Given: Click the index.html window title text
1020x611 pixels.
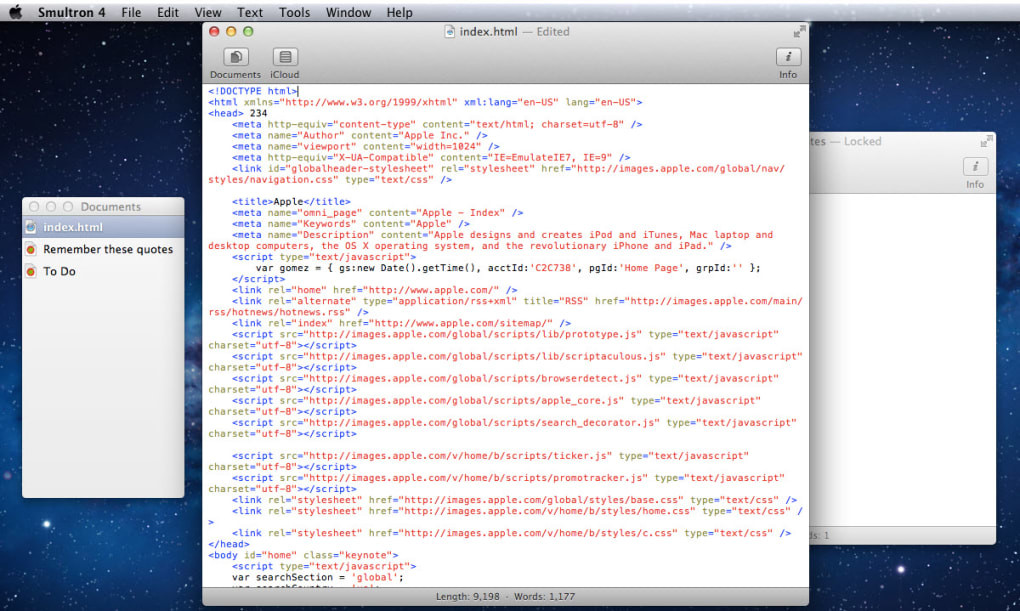Looking at the screenshot, I should tap(489, 31).
